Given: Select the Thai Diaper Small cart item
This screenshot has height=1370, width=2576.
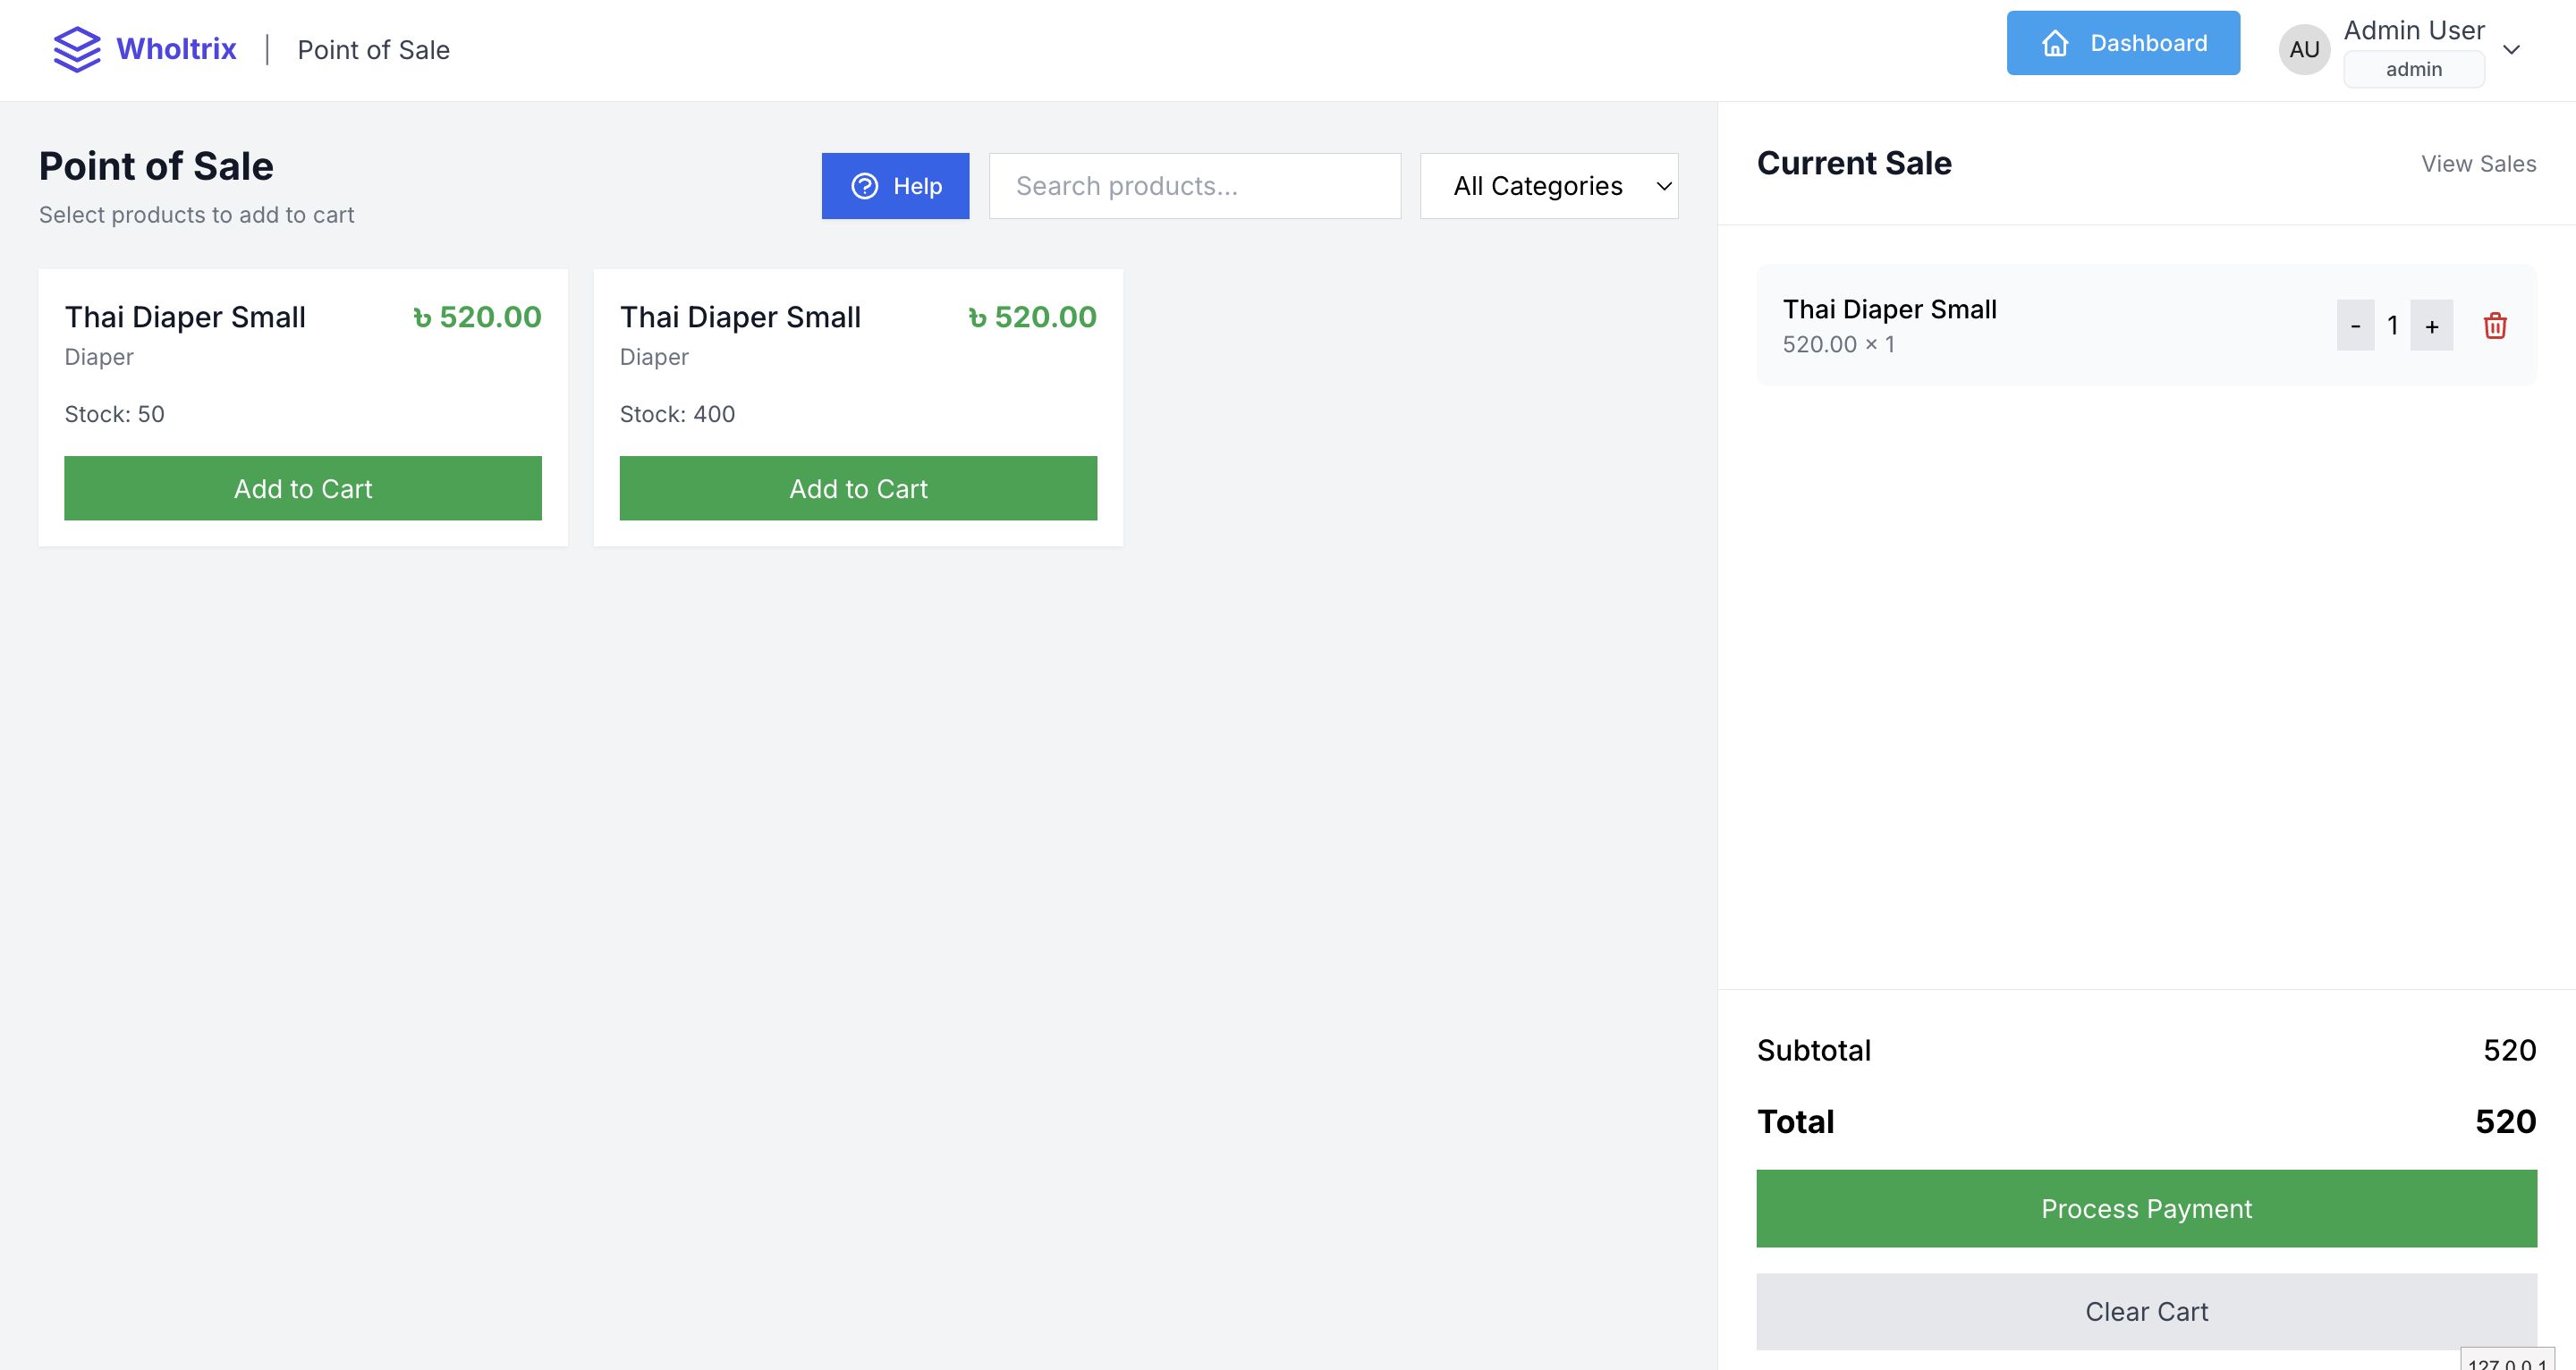Looking at the screenshot, I should (x=1889, y=310).
